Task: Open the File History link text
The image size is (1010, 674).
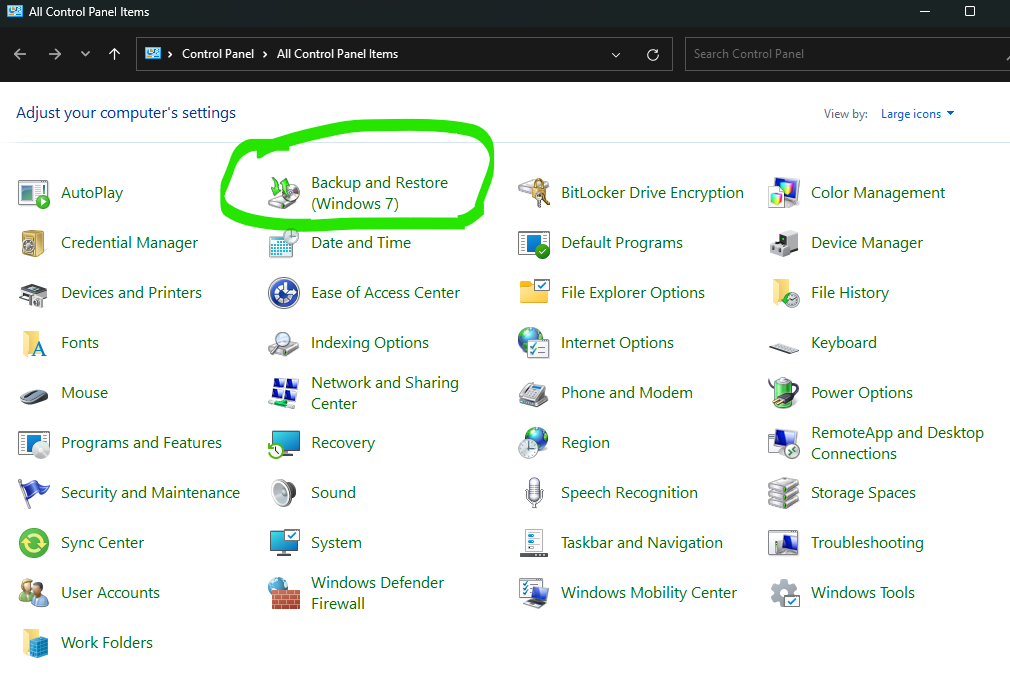Action: [x=850, y=293]
